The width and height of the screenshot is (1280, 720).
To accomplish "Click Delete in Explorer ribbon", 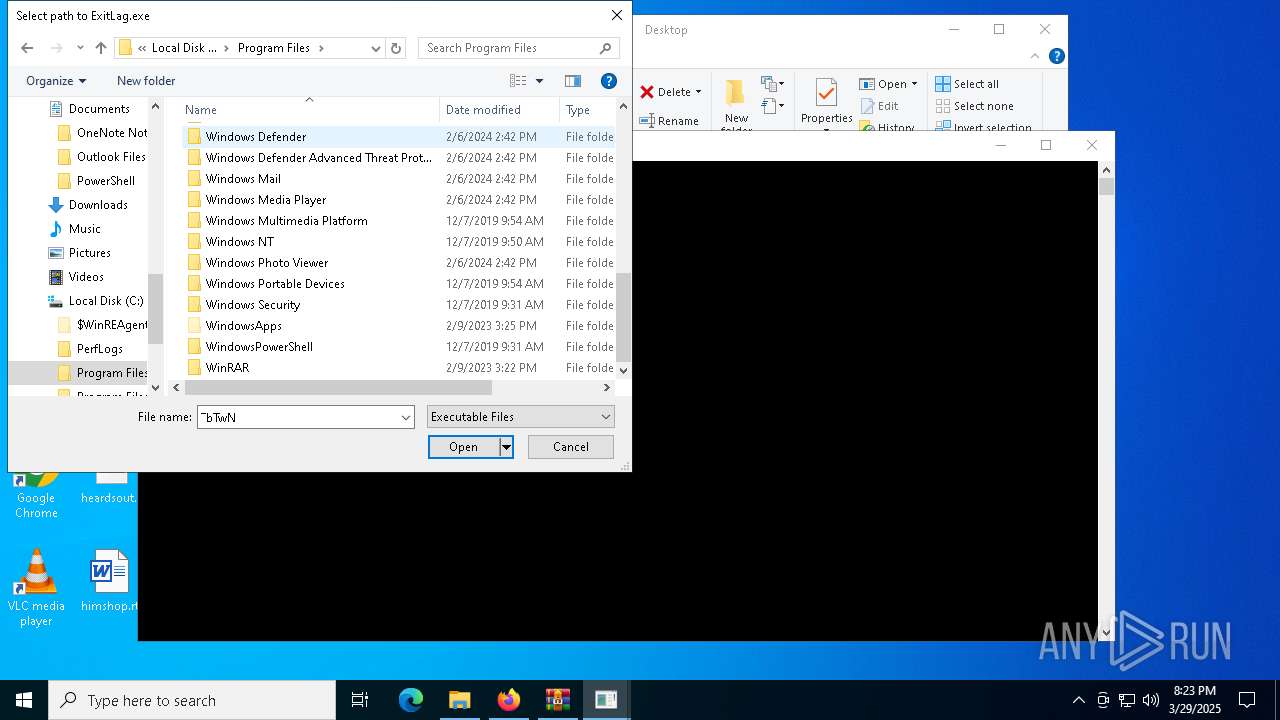I will point(670,92).
